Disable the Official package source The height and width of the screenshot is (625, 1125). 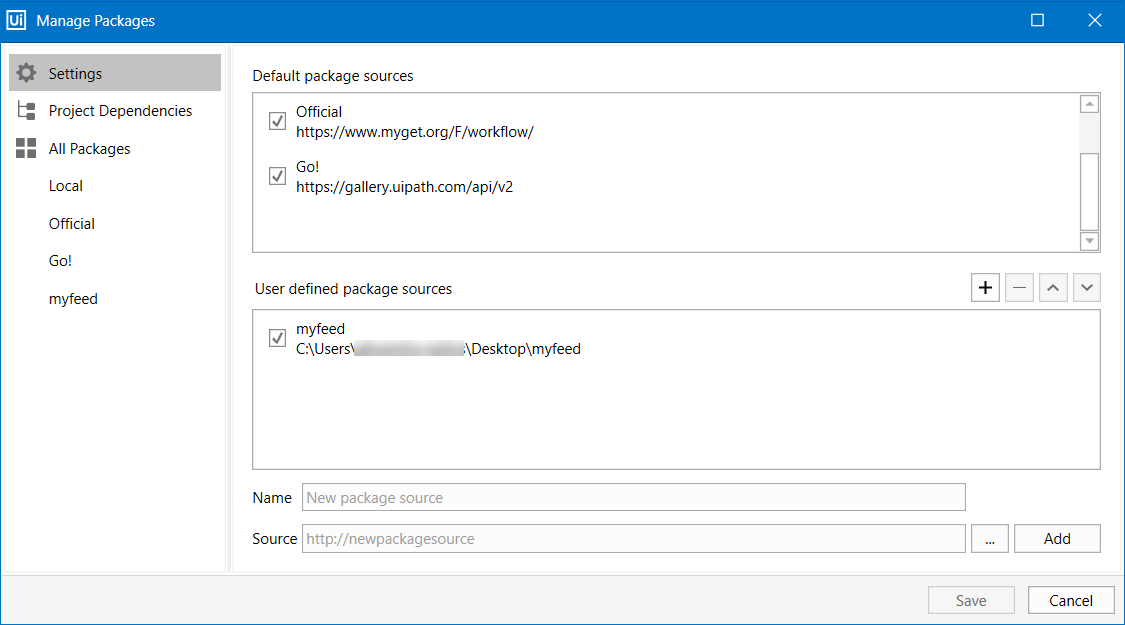click(277, 121)
